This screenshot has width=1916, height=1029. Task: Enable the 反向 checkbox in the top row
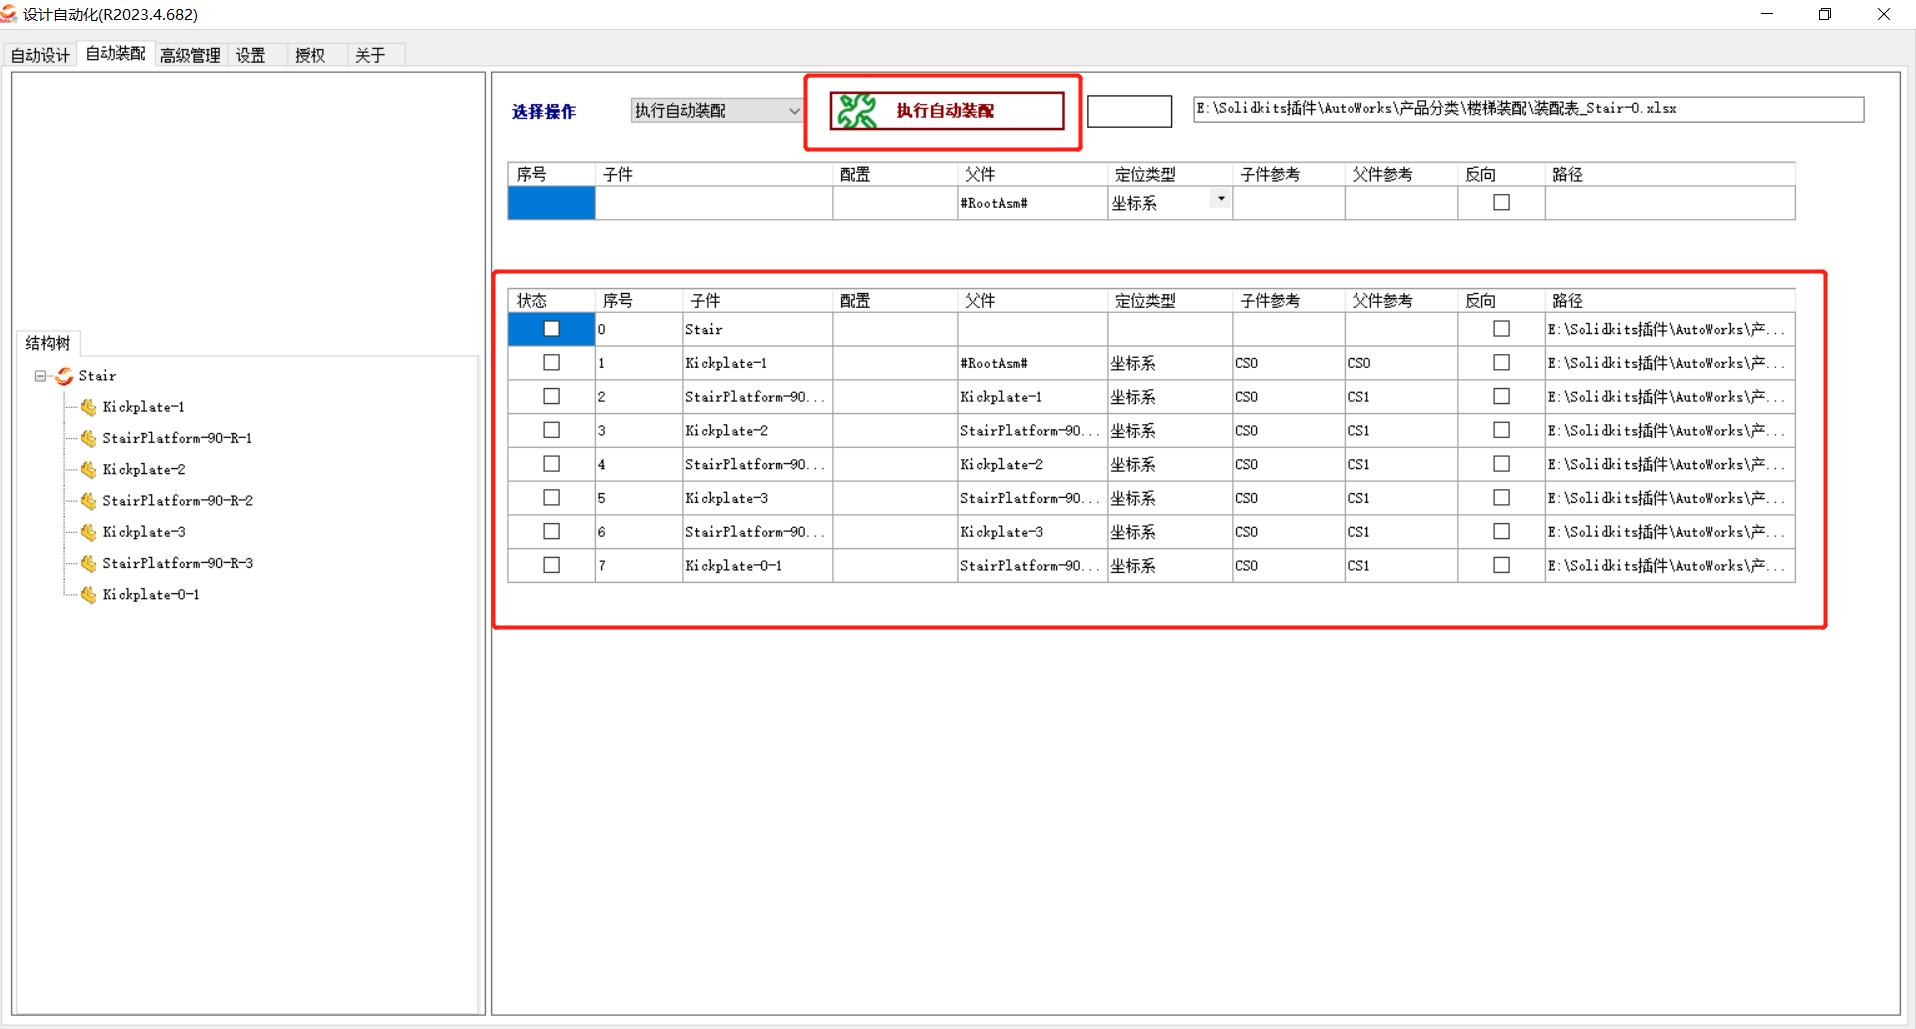[x=1501, y=202]
